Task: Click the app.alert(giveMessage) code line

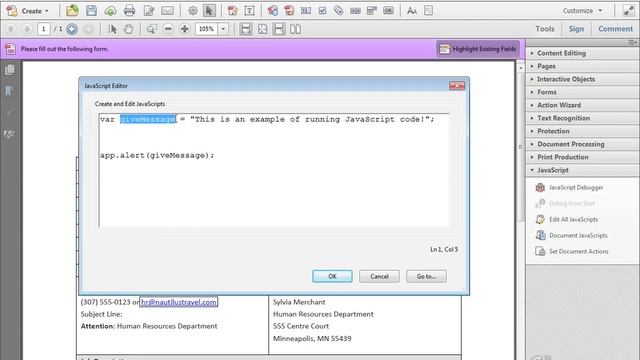Action: [157, 156]
